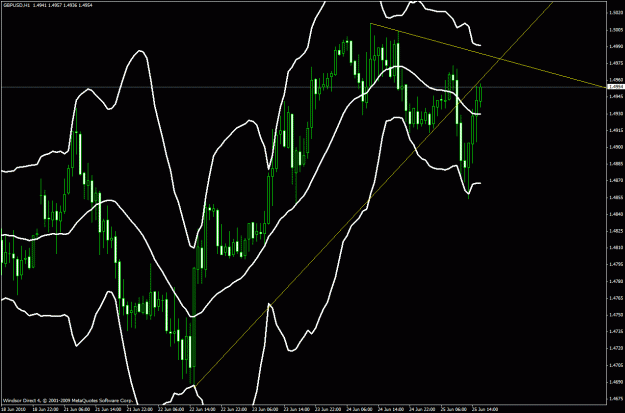625x413 pixels.
Task: Click the 24 Jun 14:00 time label
Action: click(390, 409)
